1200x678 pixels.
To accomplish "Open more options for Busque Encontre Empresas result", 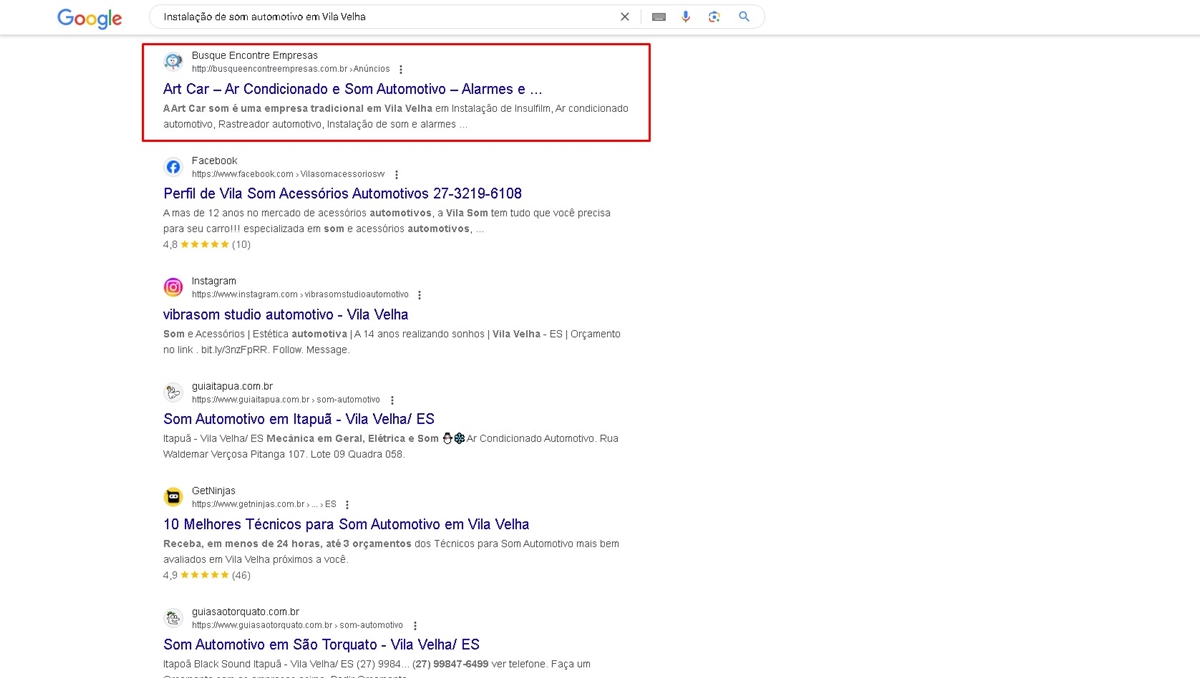I will (401, 70).
